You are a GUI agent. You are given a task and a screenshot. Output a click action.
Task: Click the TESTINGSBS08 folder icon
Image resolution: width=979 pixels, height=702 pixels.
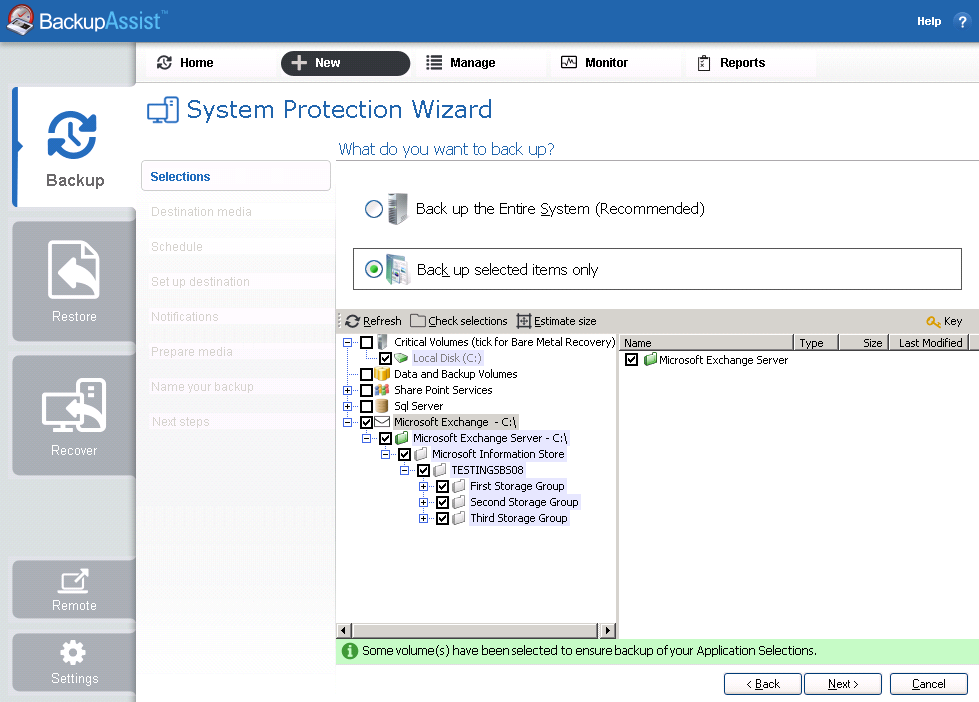point(440,470)
